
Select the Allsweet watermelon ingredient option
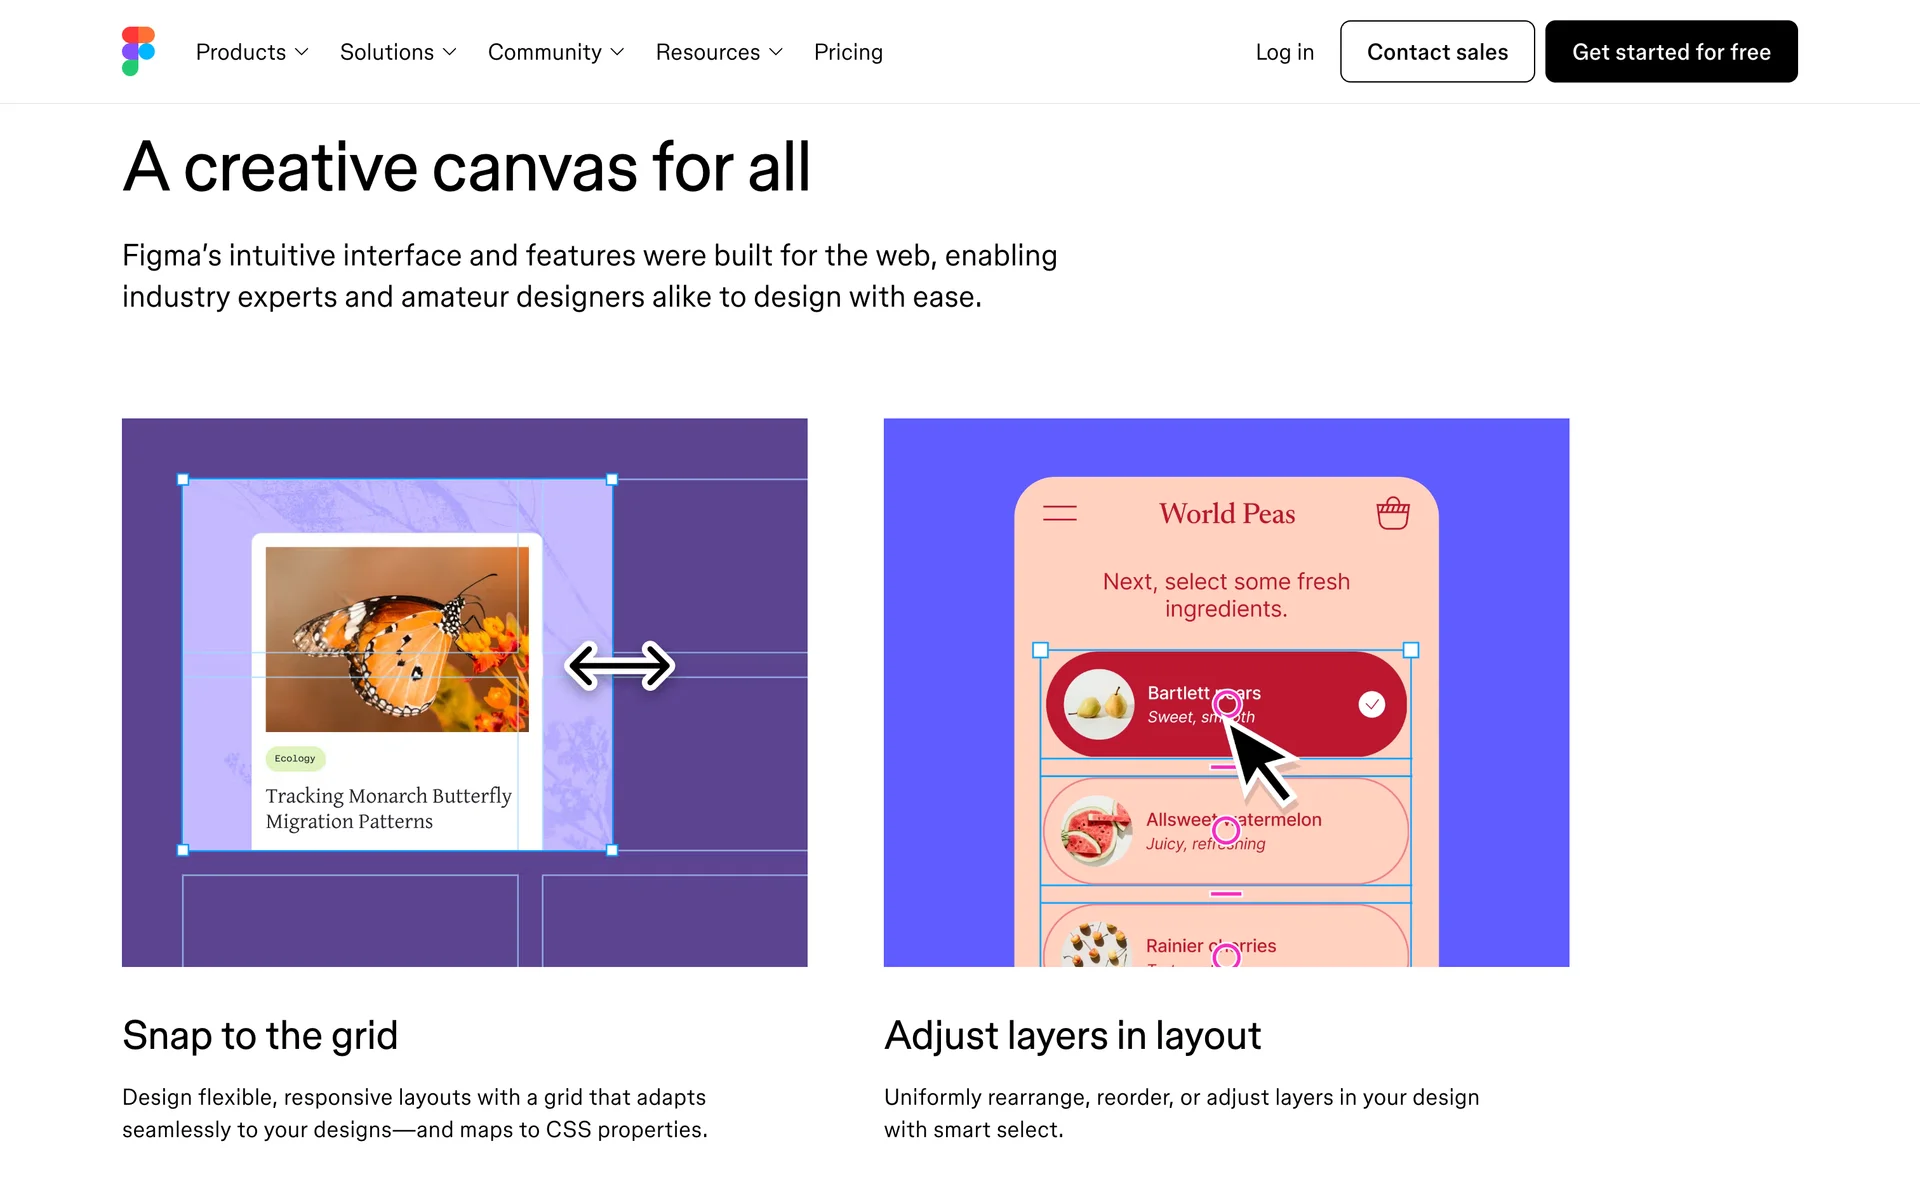coord(1226,831)
